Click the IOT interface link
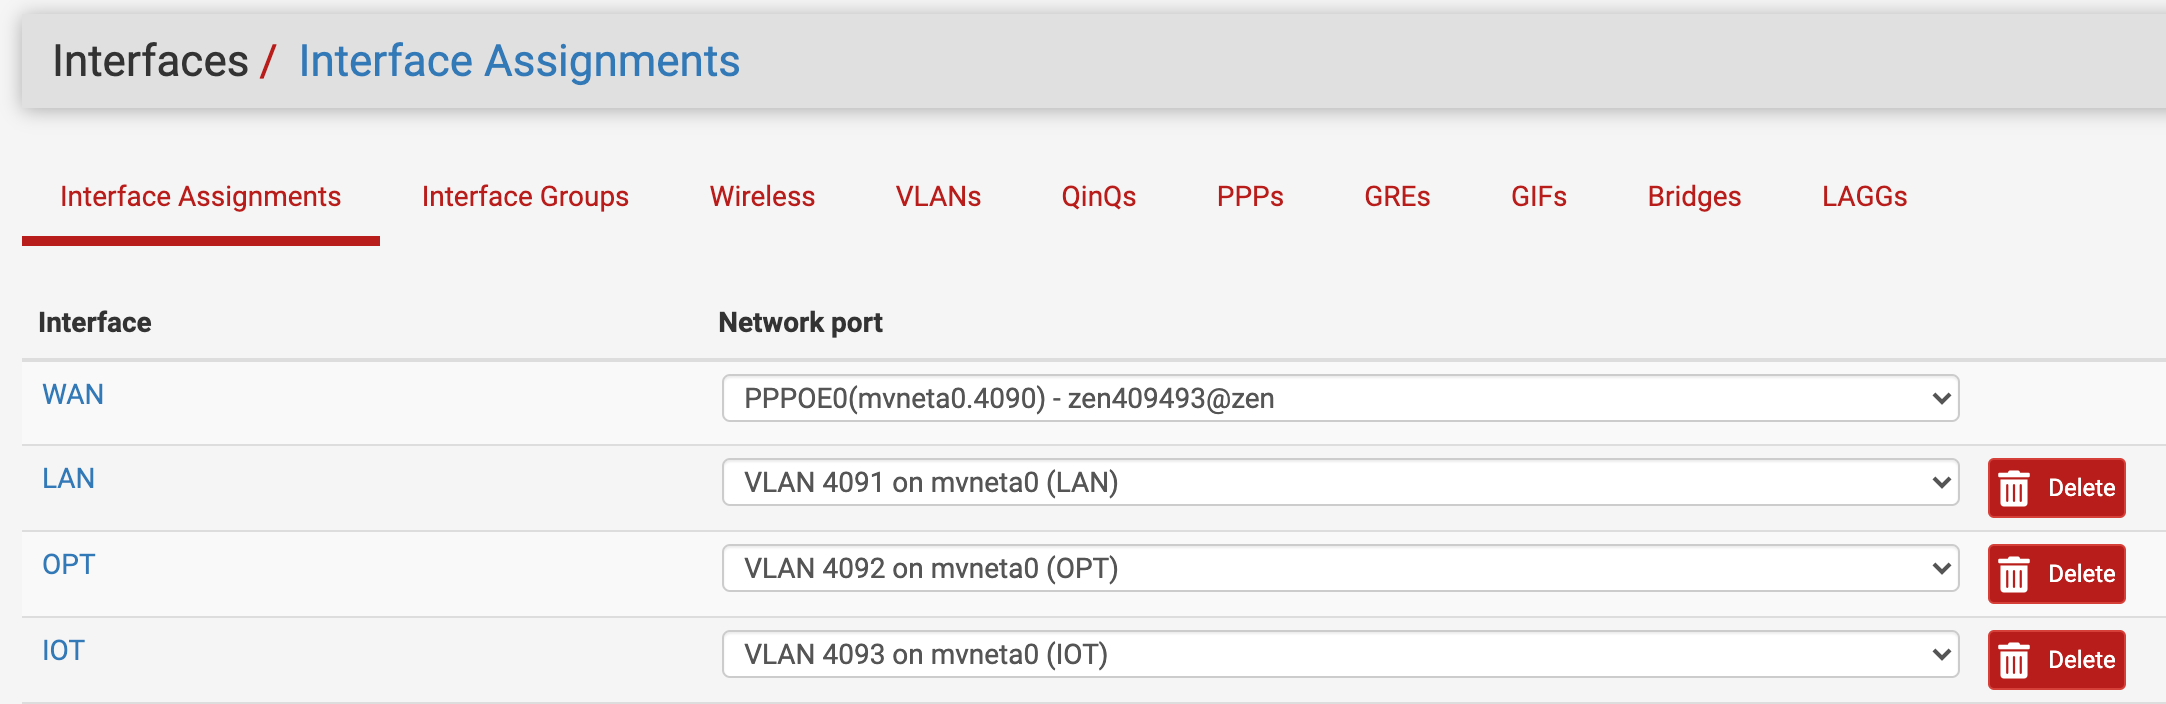 [63, 650]
